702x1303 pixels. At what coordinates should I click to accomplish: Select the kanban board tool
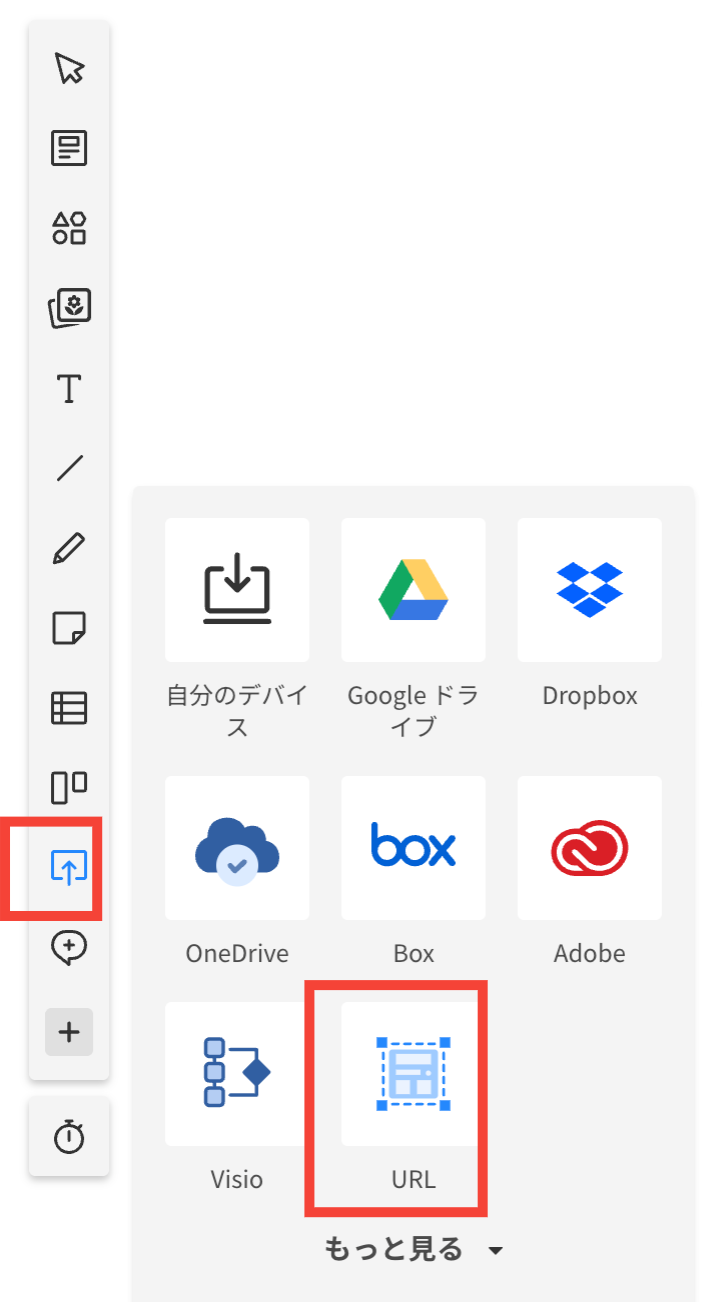tap(69, 788)
